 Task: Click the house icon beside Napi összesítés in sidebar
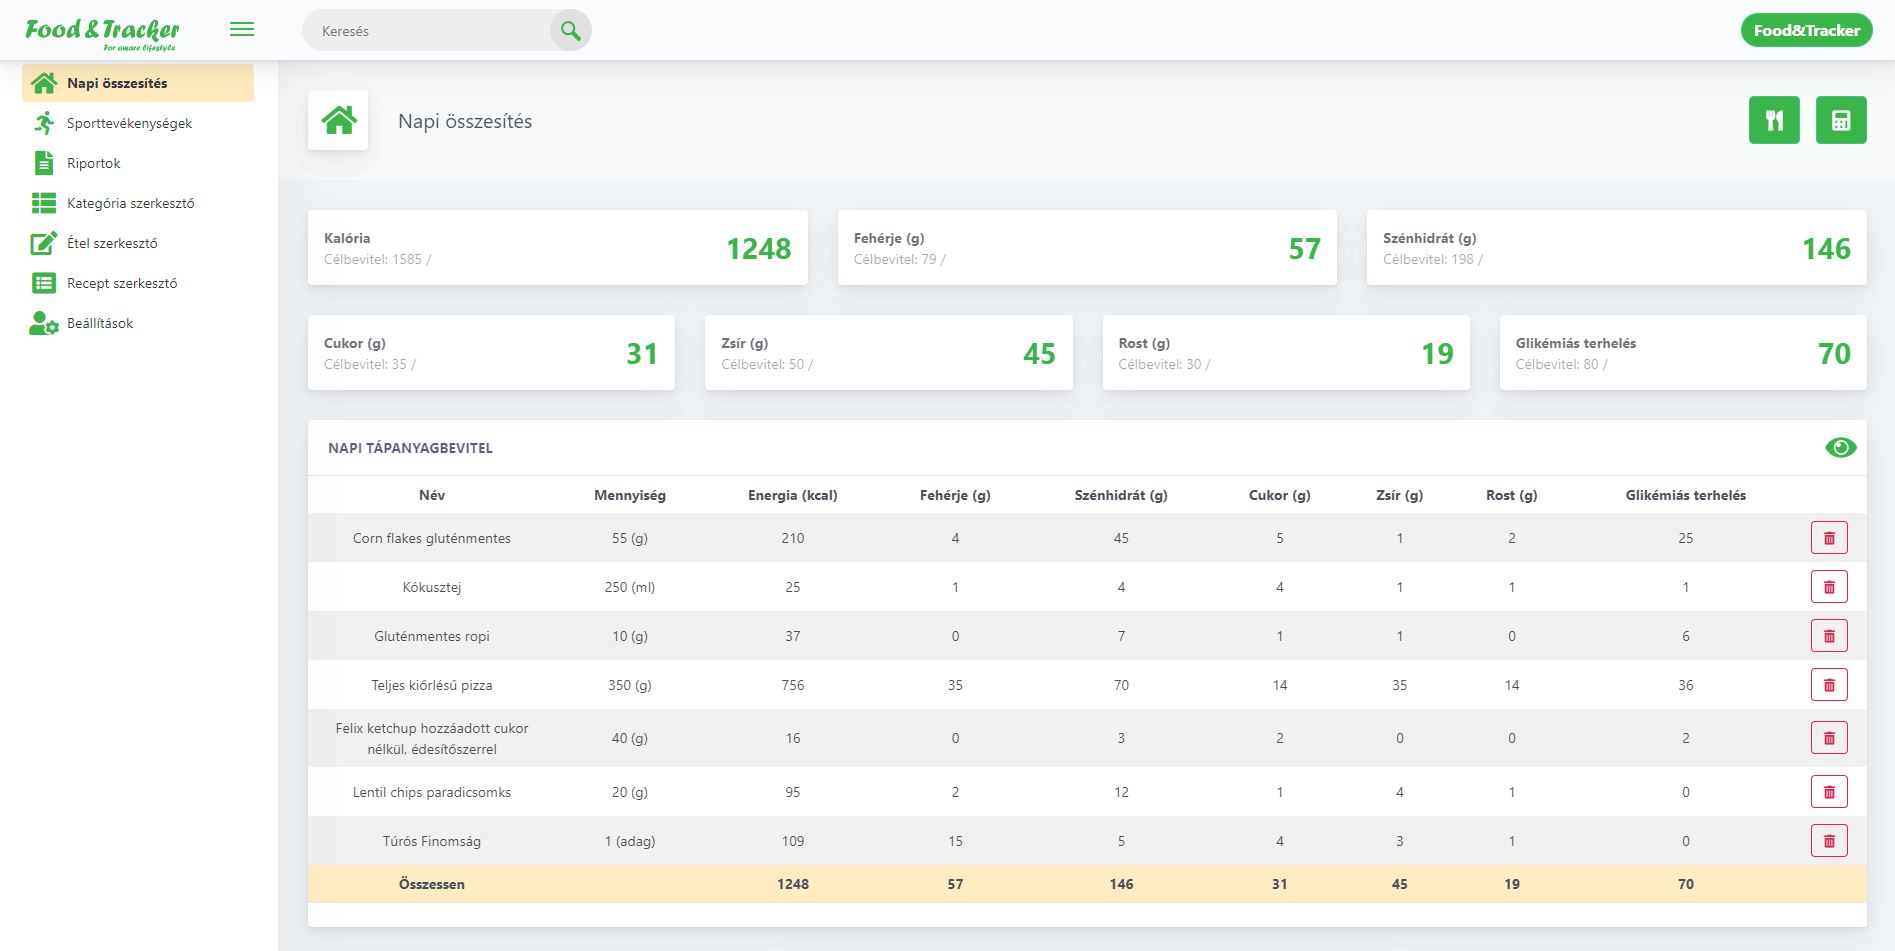44,83
